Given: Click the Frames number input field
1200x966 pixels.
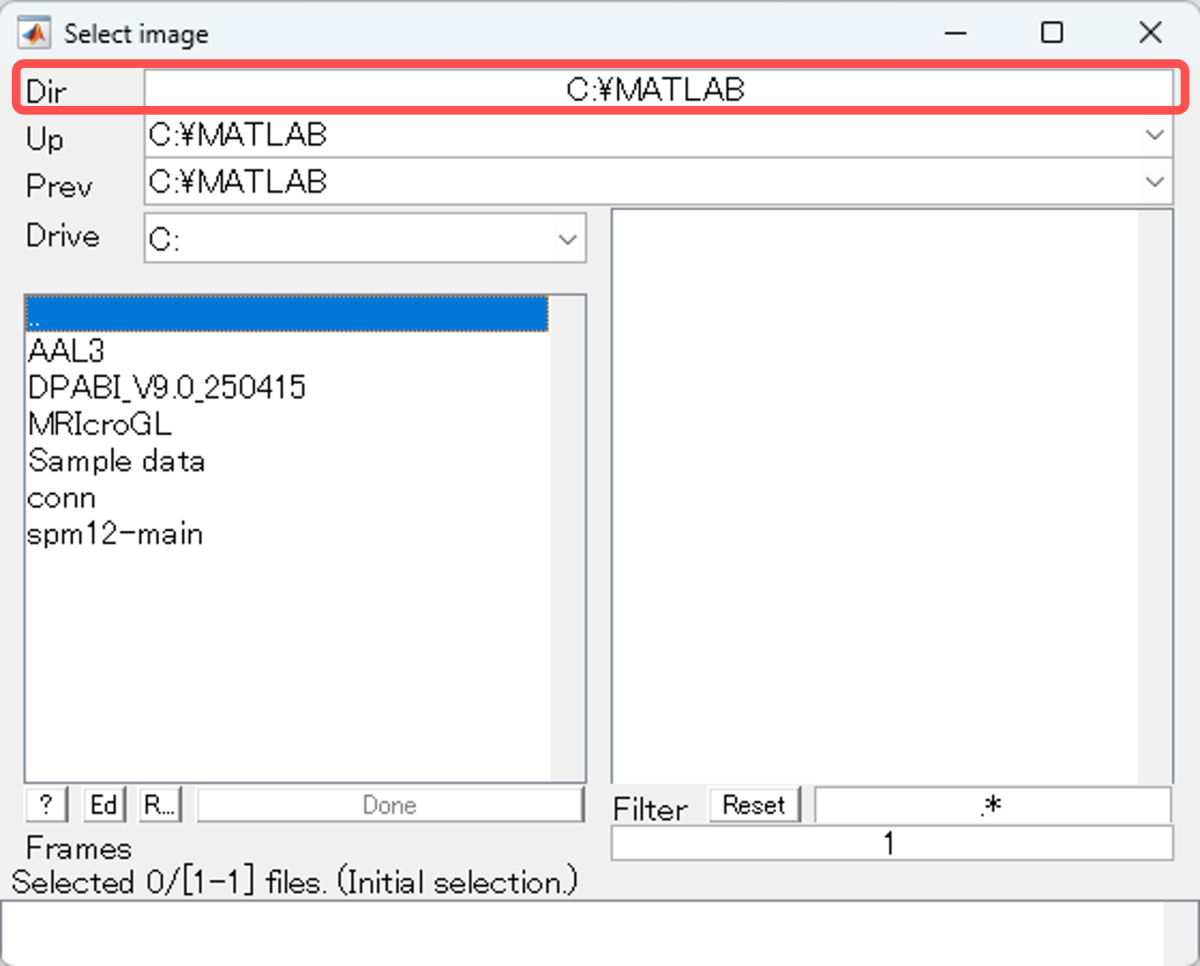Looking at the screenshot, I should click(890, 844).
